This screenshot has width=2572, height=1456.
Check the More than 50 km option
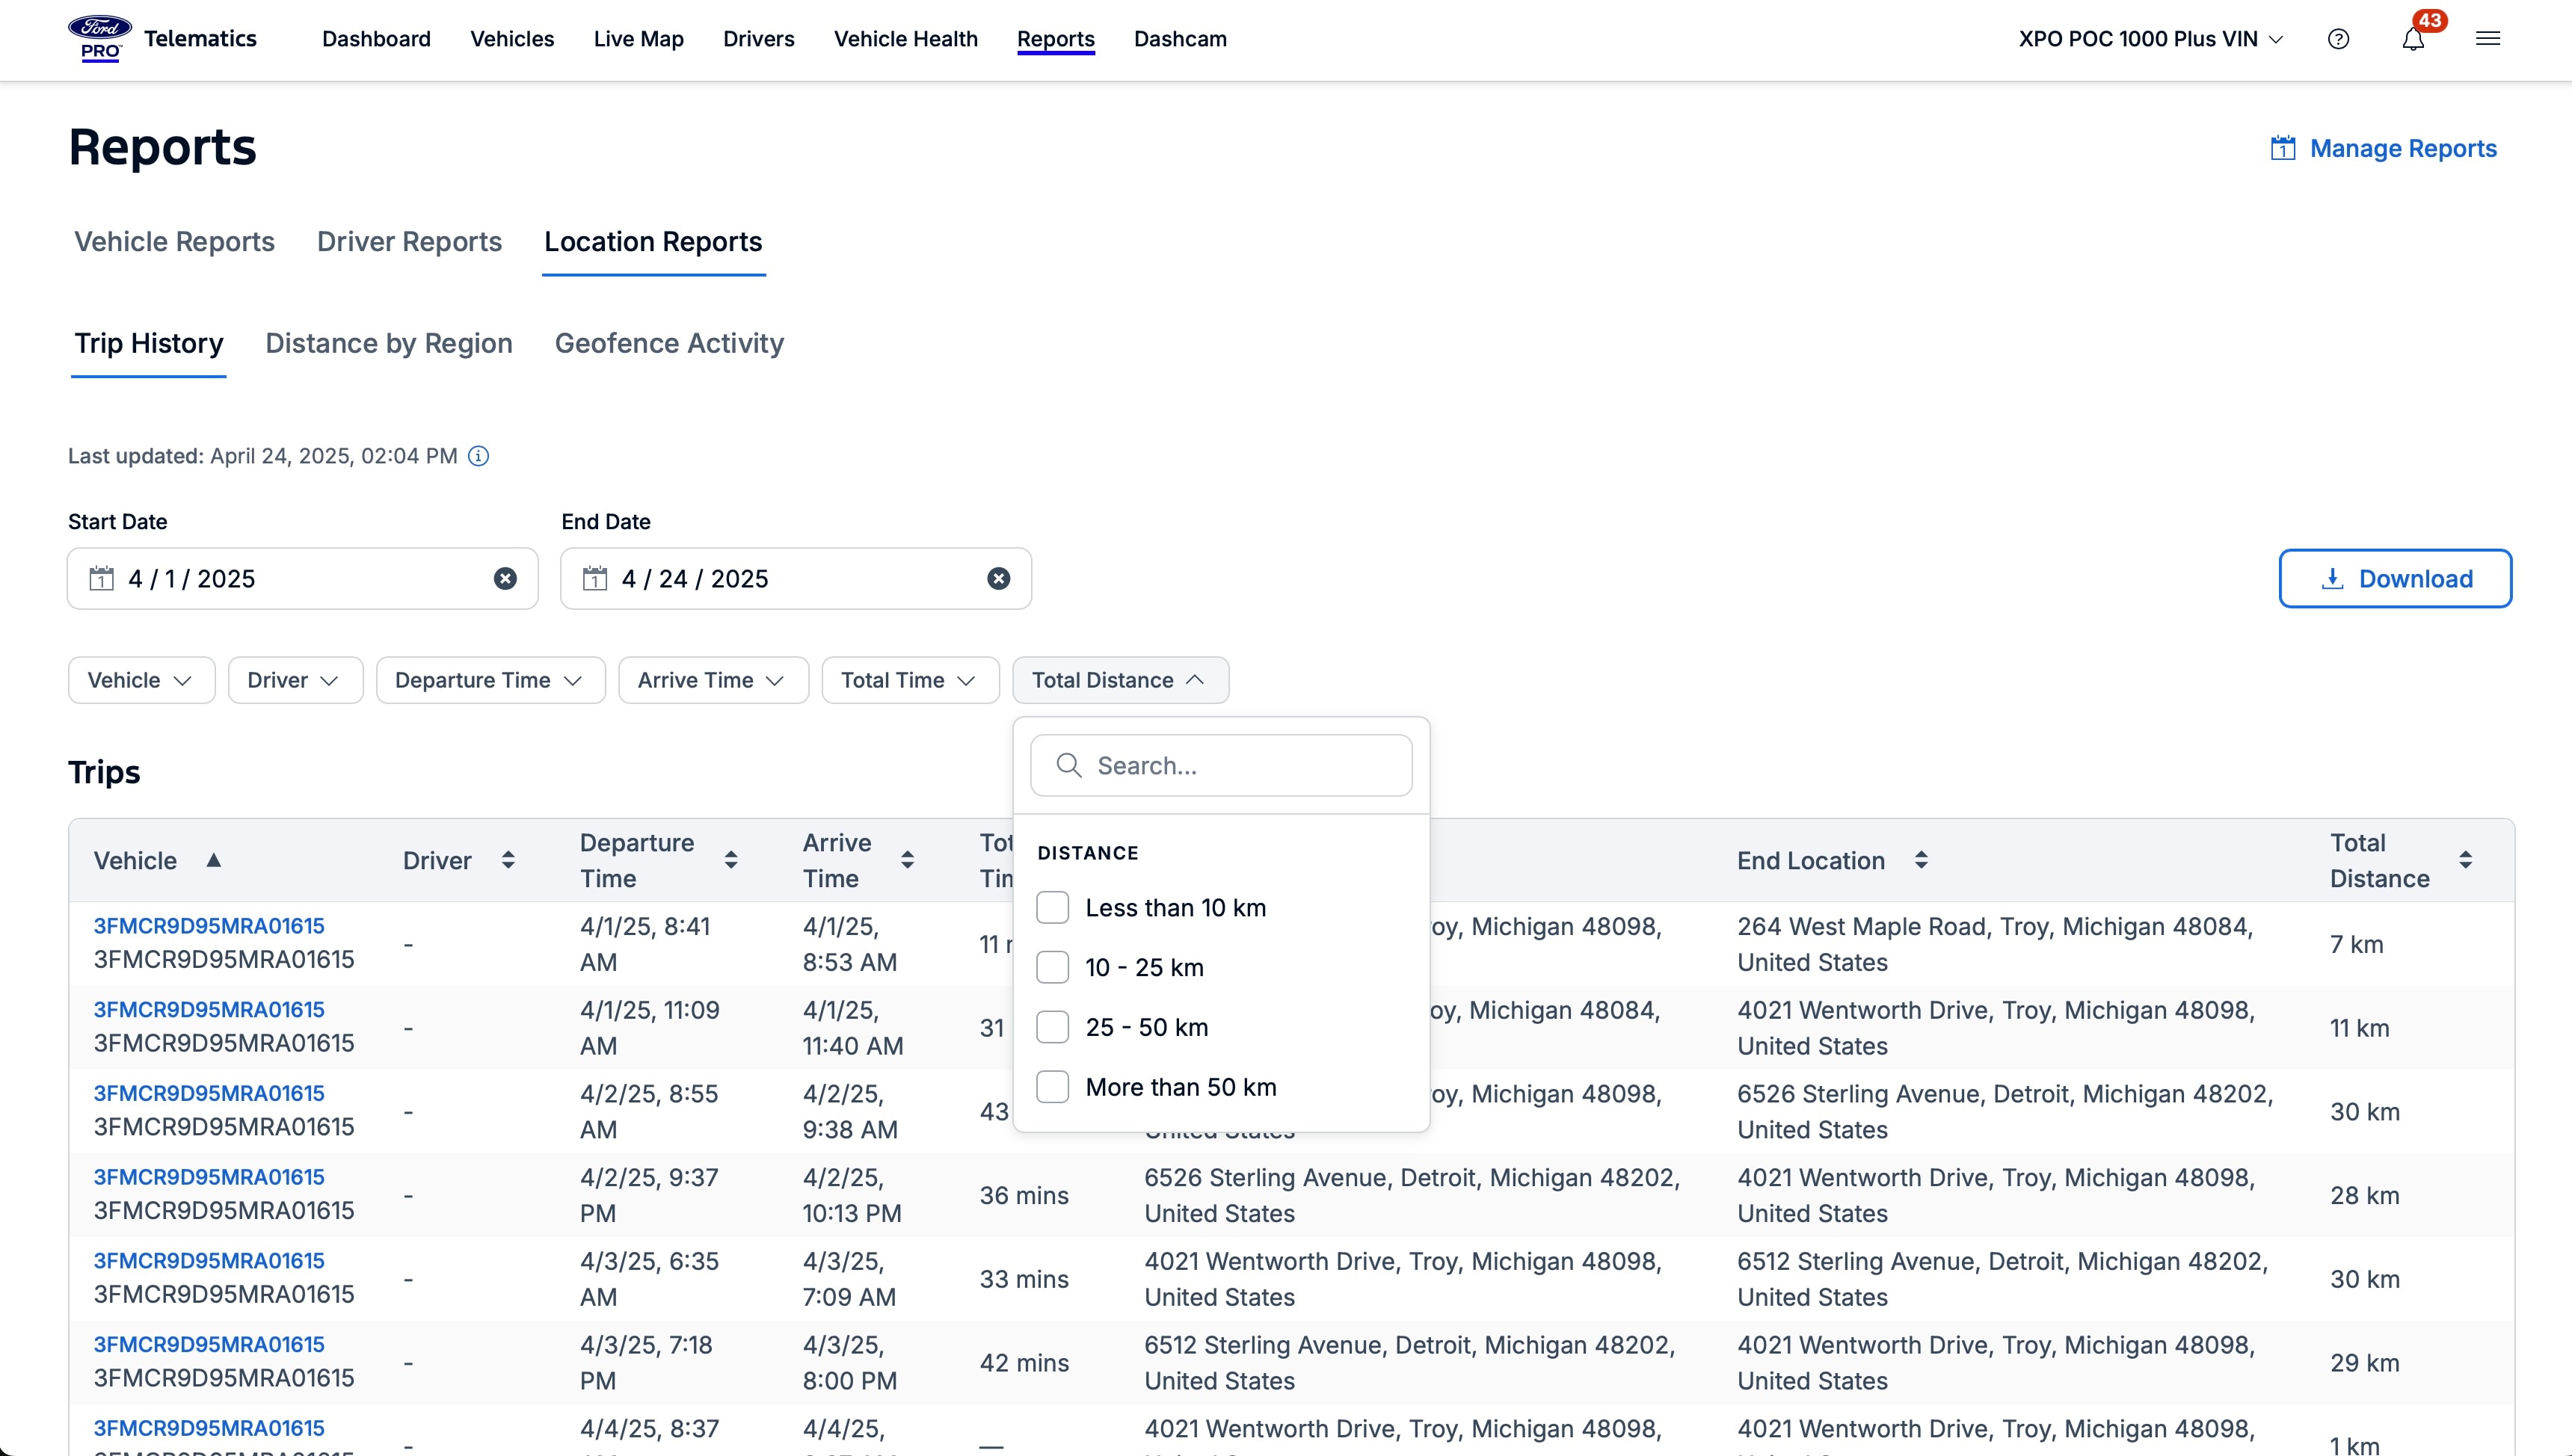tap(1051, 1086)
